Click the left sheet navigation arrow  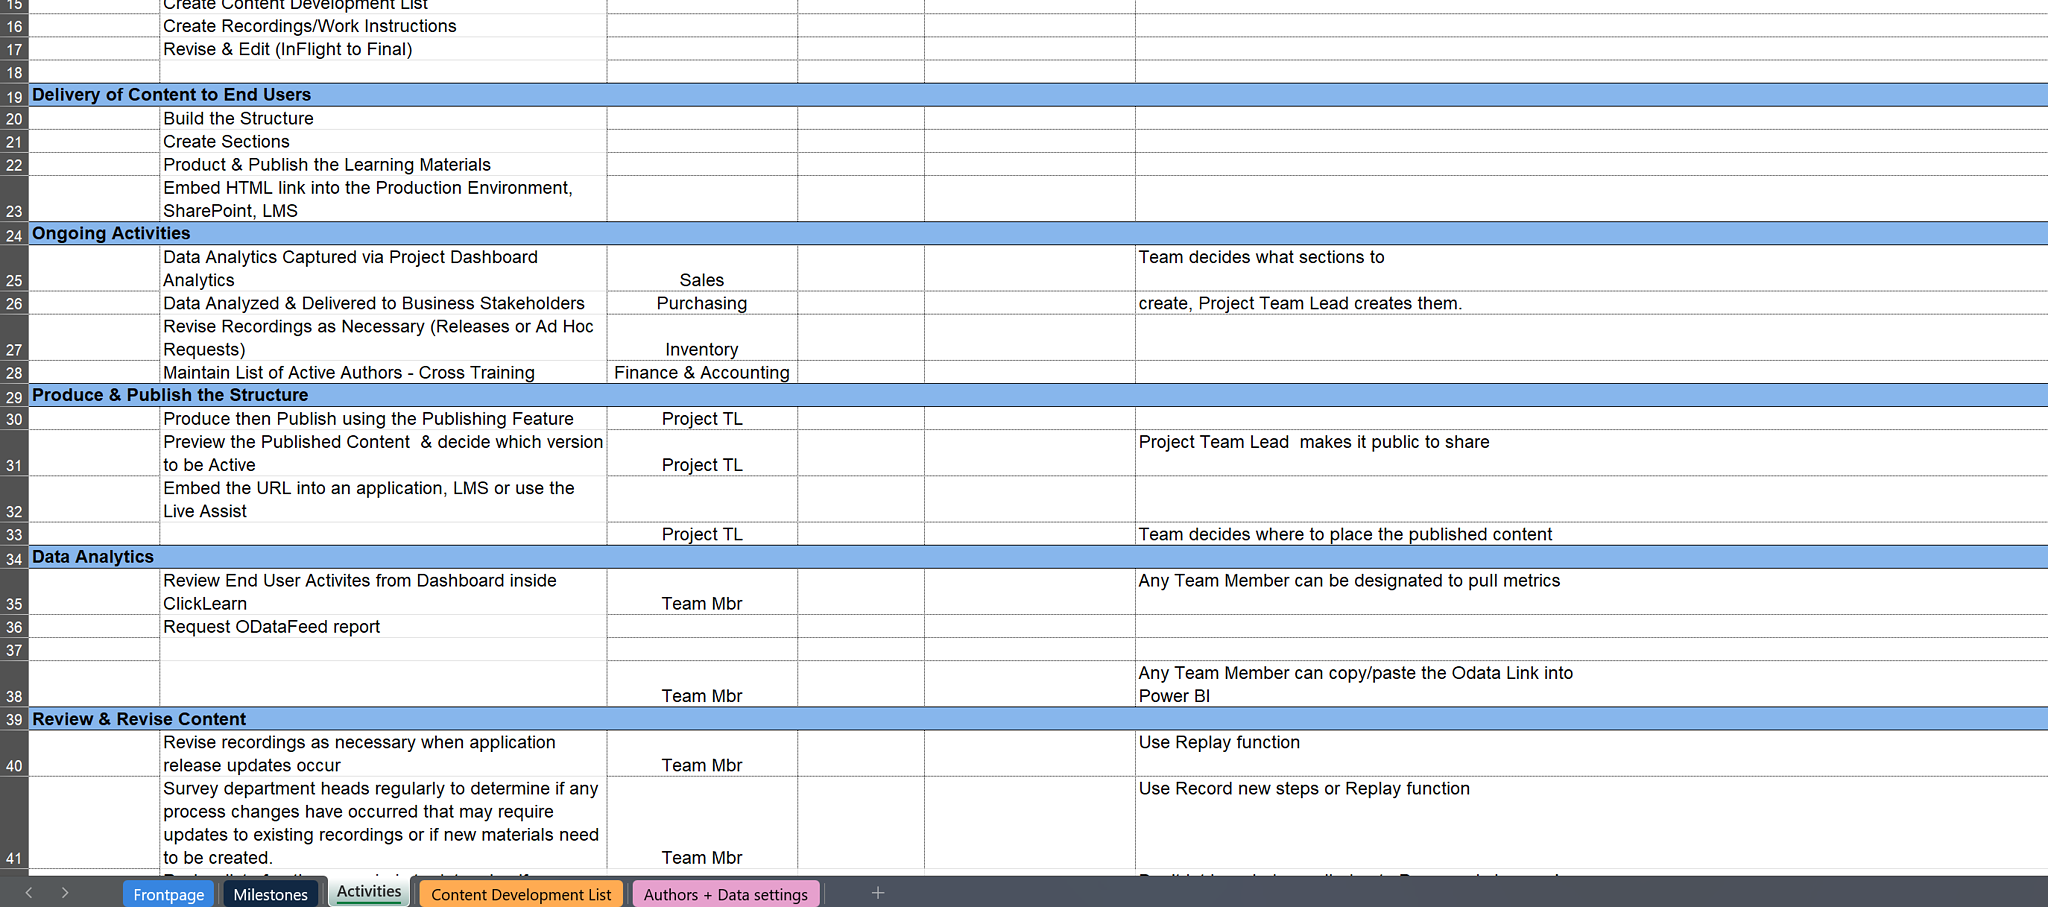(28, 892)
